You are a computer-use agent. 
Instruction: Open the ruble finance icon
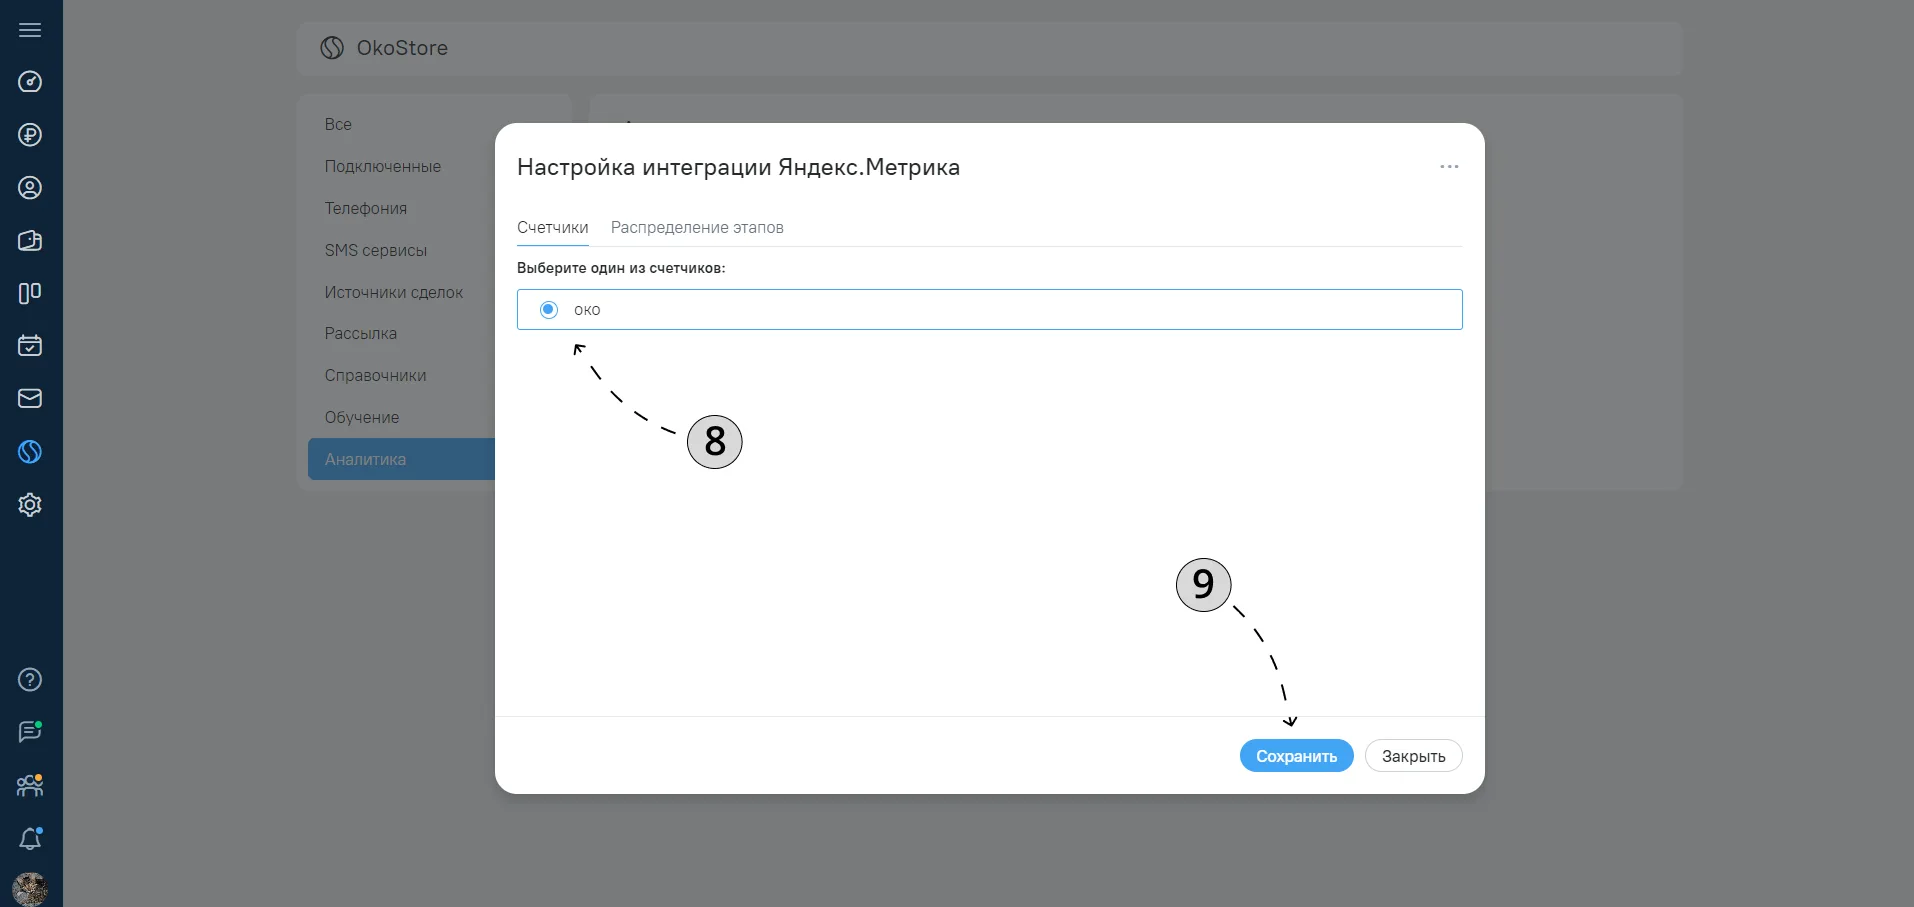tap(30, 135)
